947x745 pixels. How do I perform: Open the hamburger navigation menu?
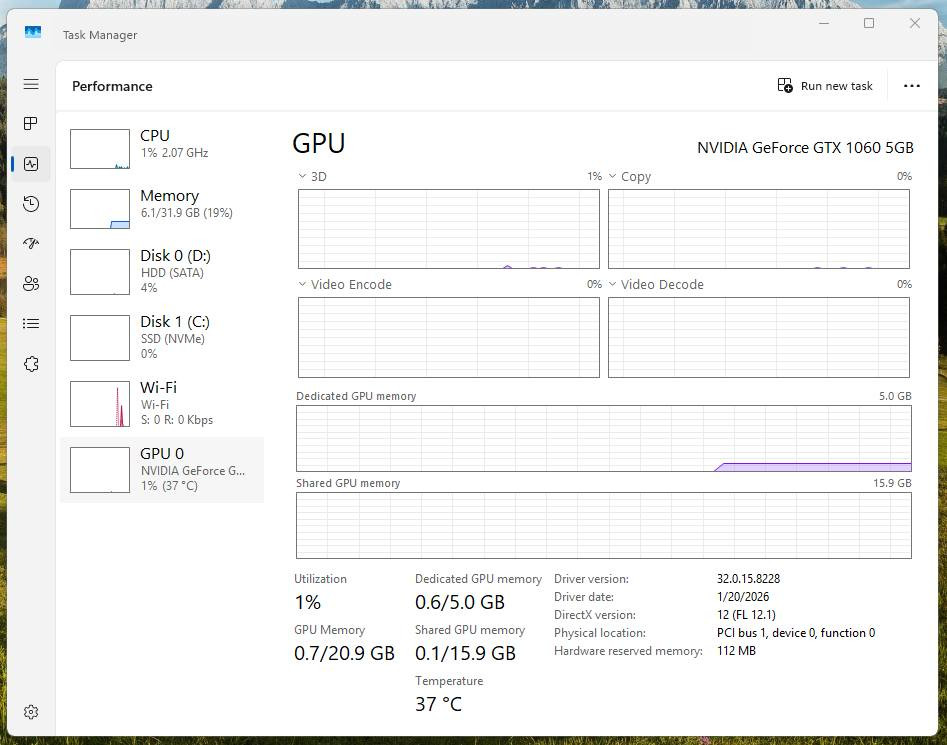point(31,85)
